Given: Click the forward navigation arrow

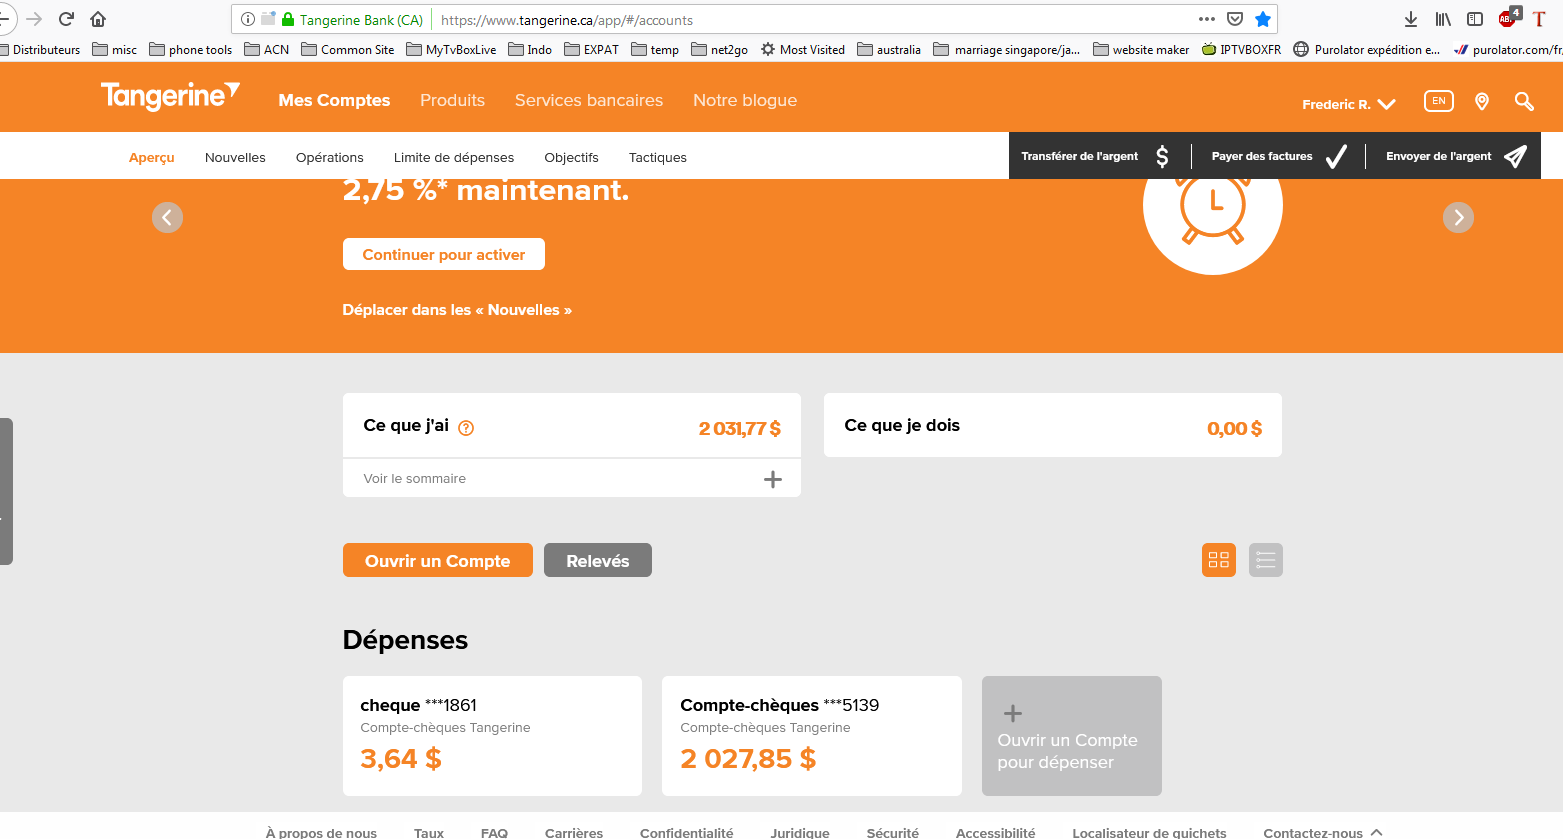Looking at the screenshot, I should (34, 19).
